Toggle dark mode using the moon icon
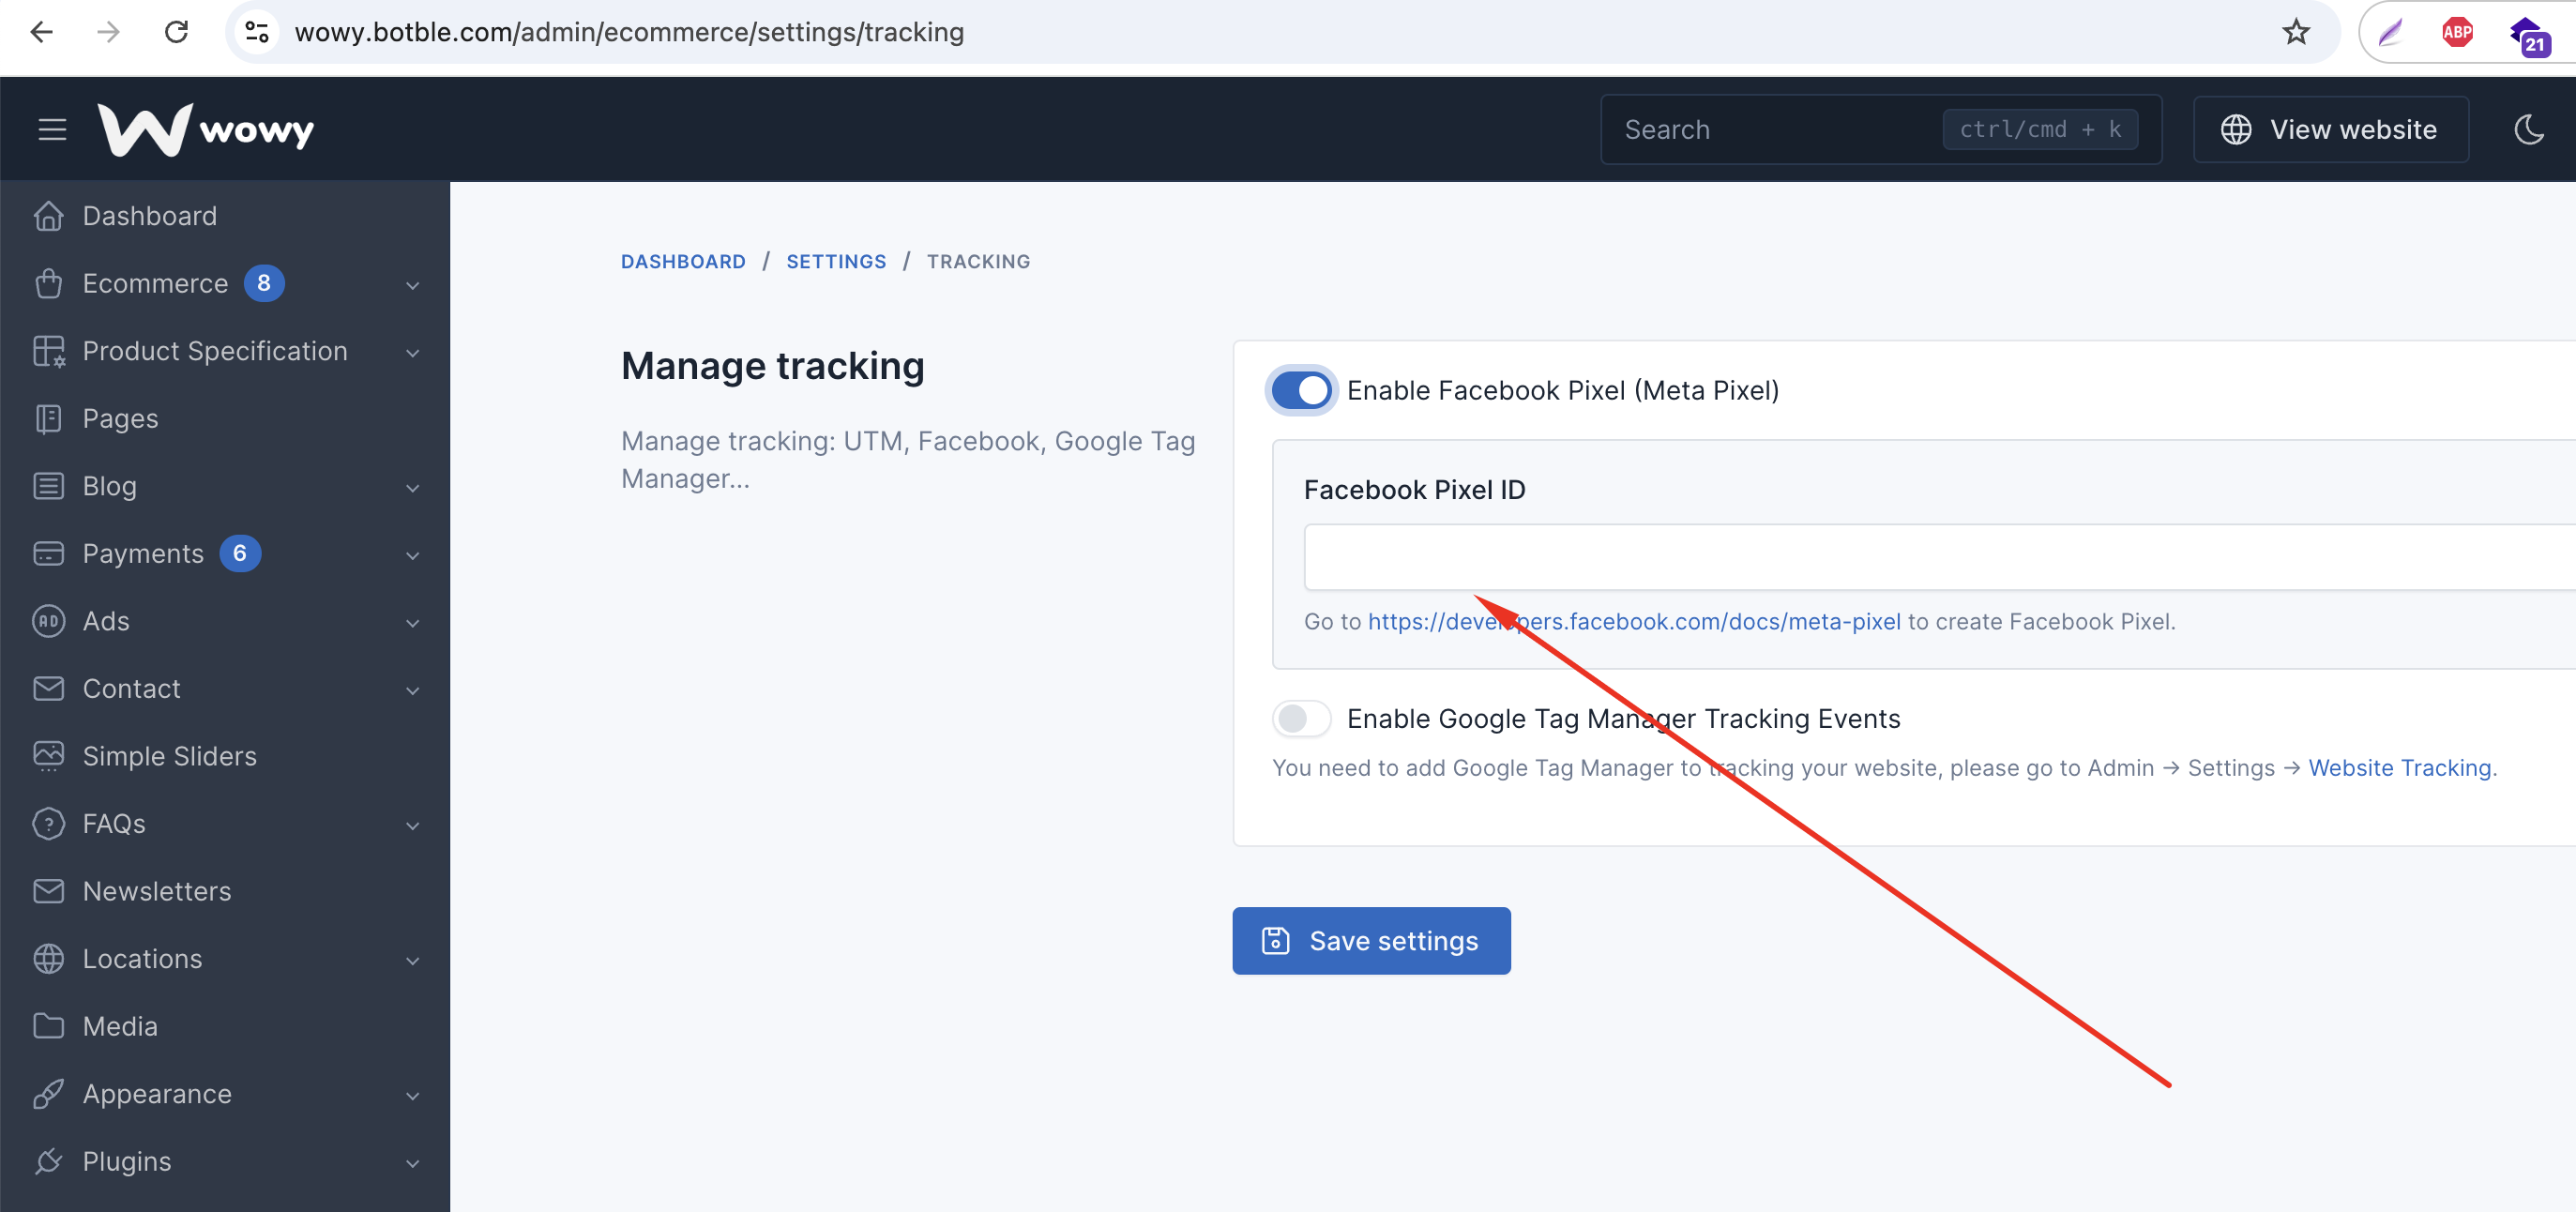This screenshot has height=1212, width=2576. pyautogui.click(x=2528, y=129)
